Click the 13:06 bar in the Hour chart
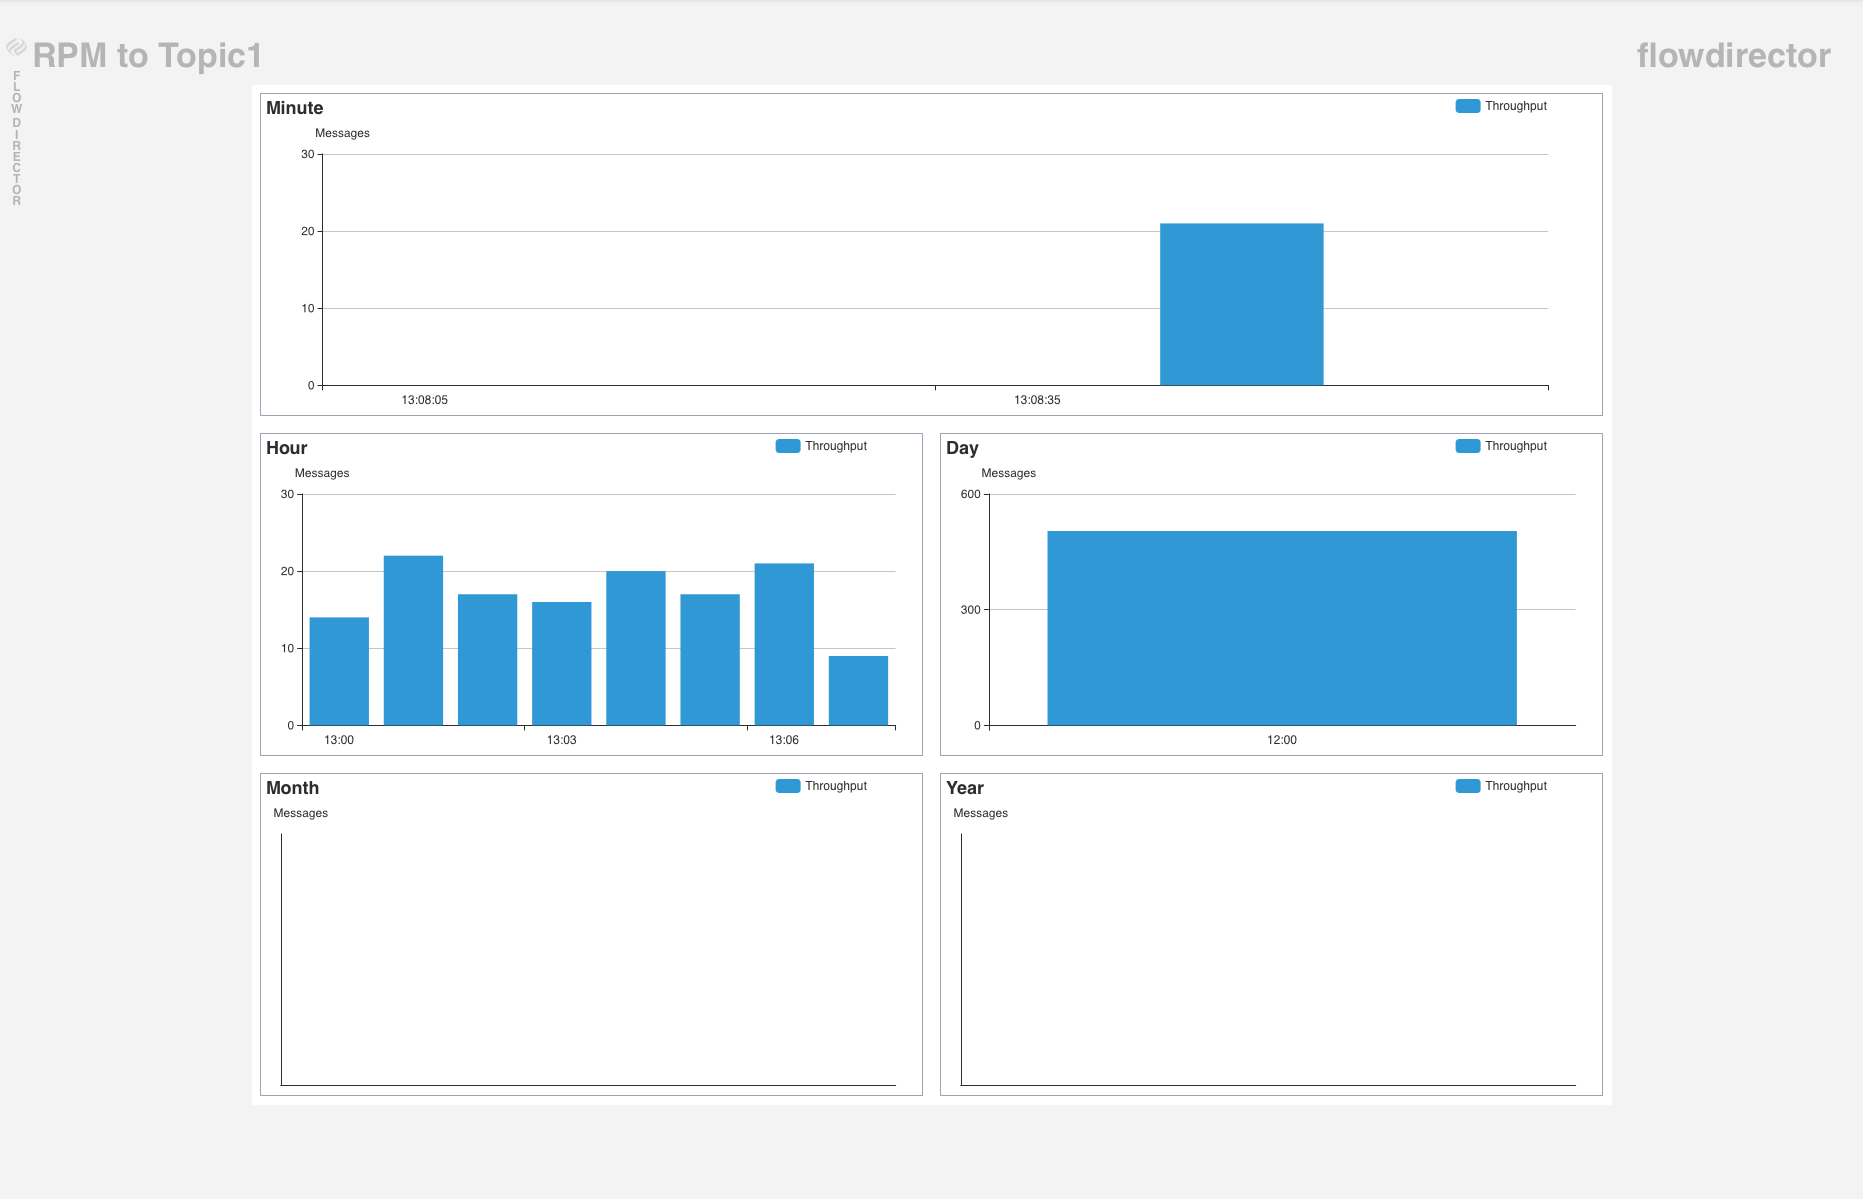 [784, 644]
